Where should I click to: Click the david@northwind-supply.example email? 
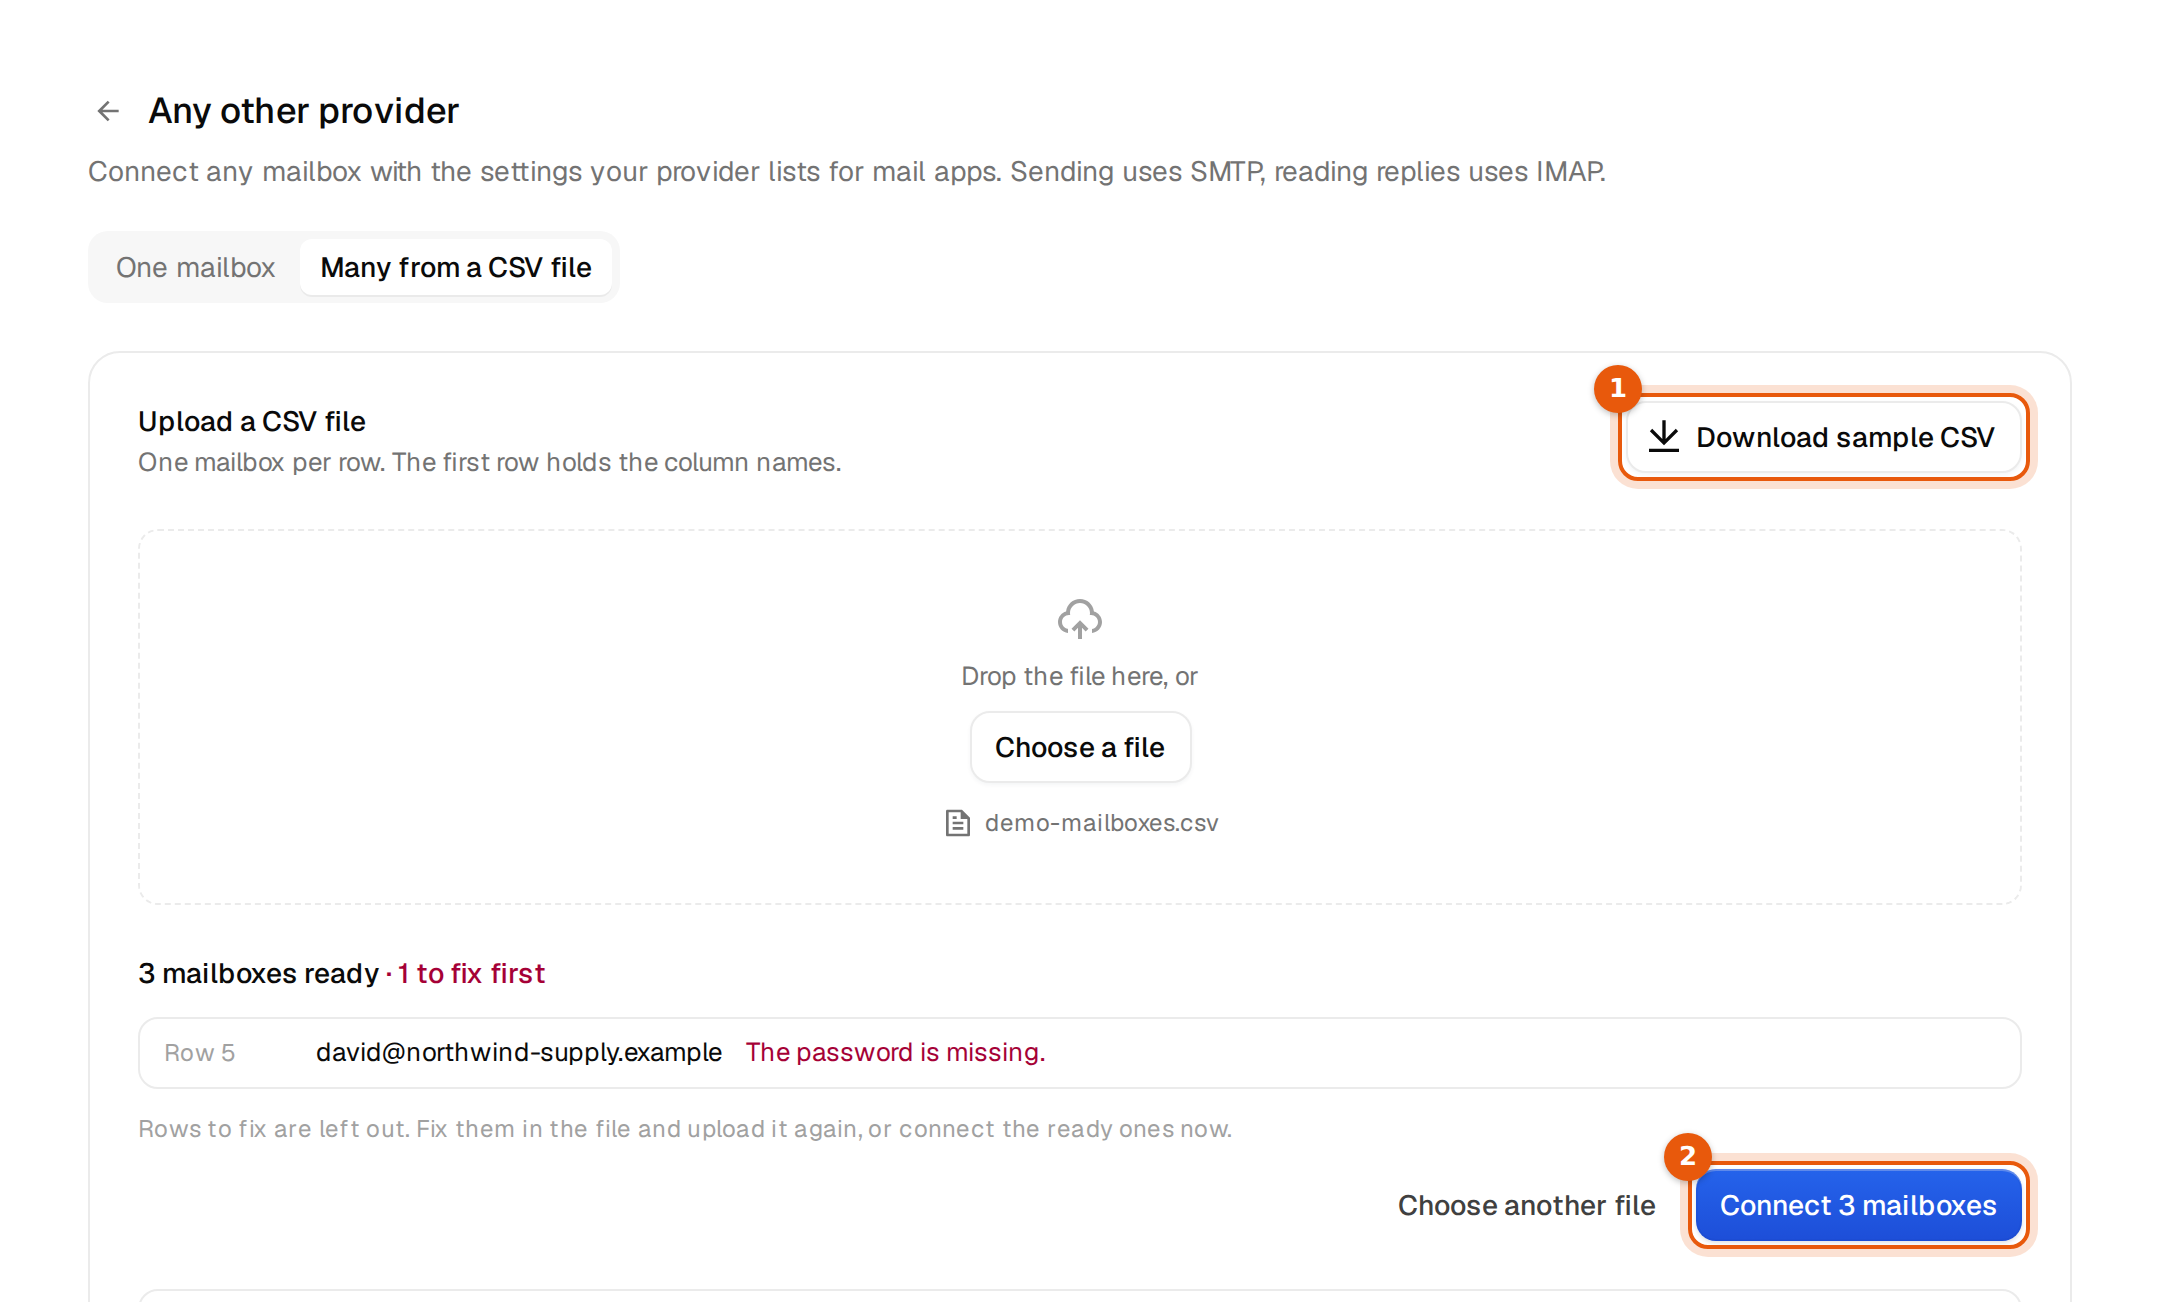pos(519,1053)
